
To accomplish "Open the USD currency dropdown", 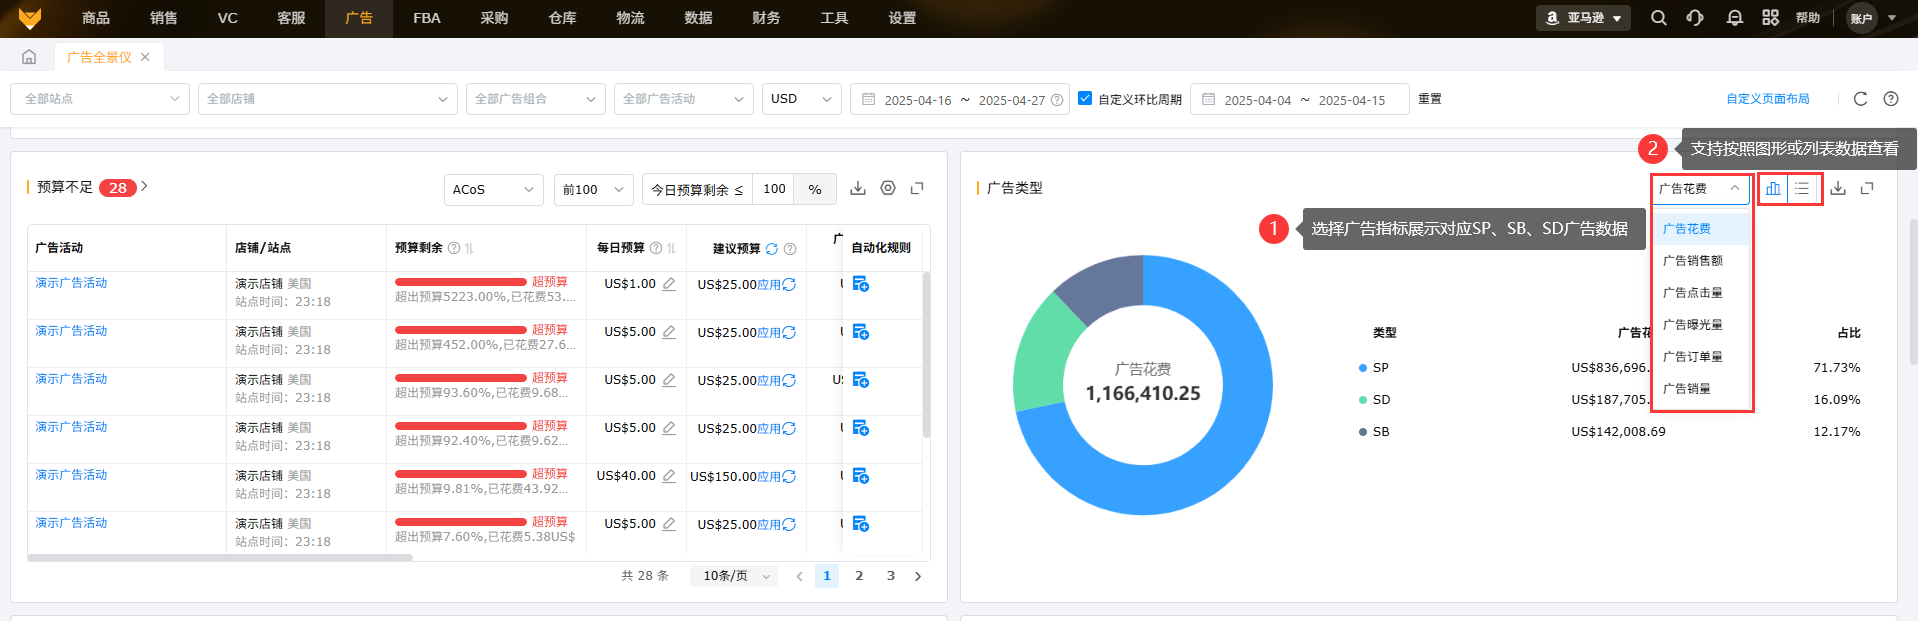I will coord(801,99).
